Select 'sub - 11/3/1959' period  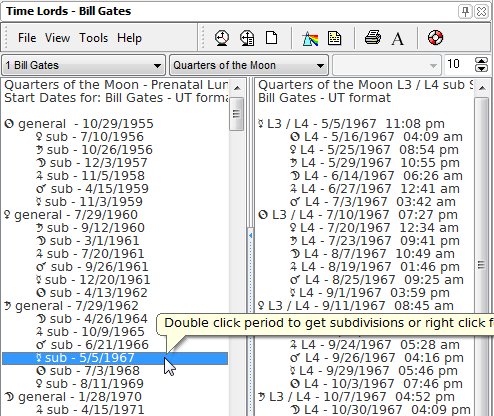tap(89, 202)
